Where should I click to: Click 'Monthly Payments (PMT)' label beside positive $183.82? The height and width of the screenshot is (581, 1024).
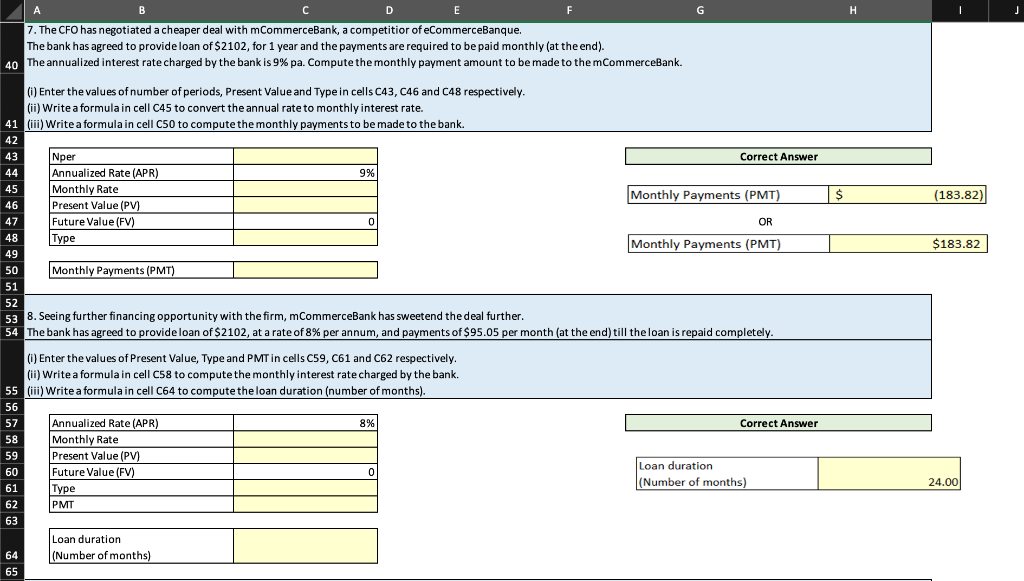click(729, 244)
